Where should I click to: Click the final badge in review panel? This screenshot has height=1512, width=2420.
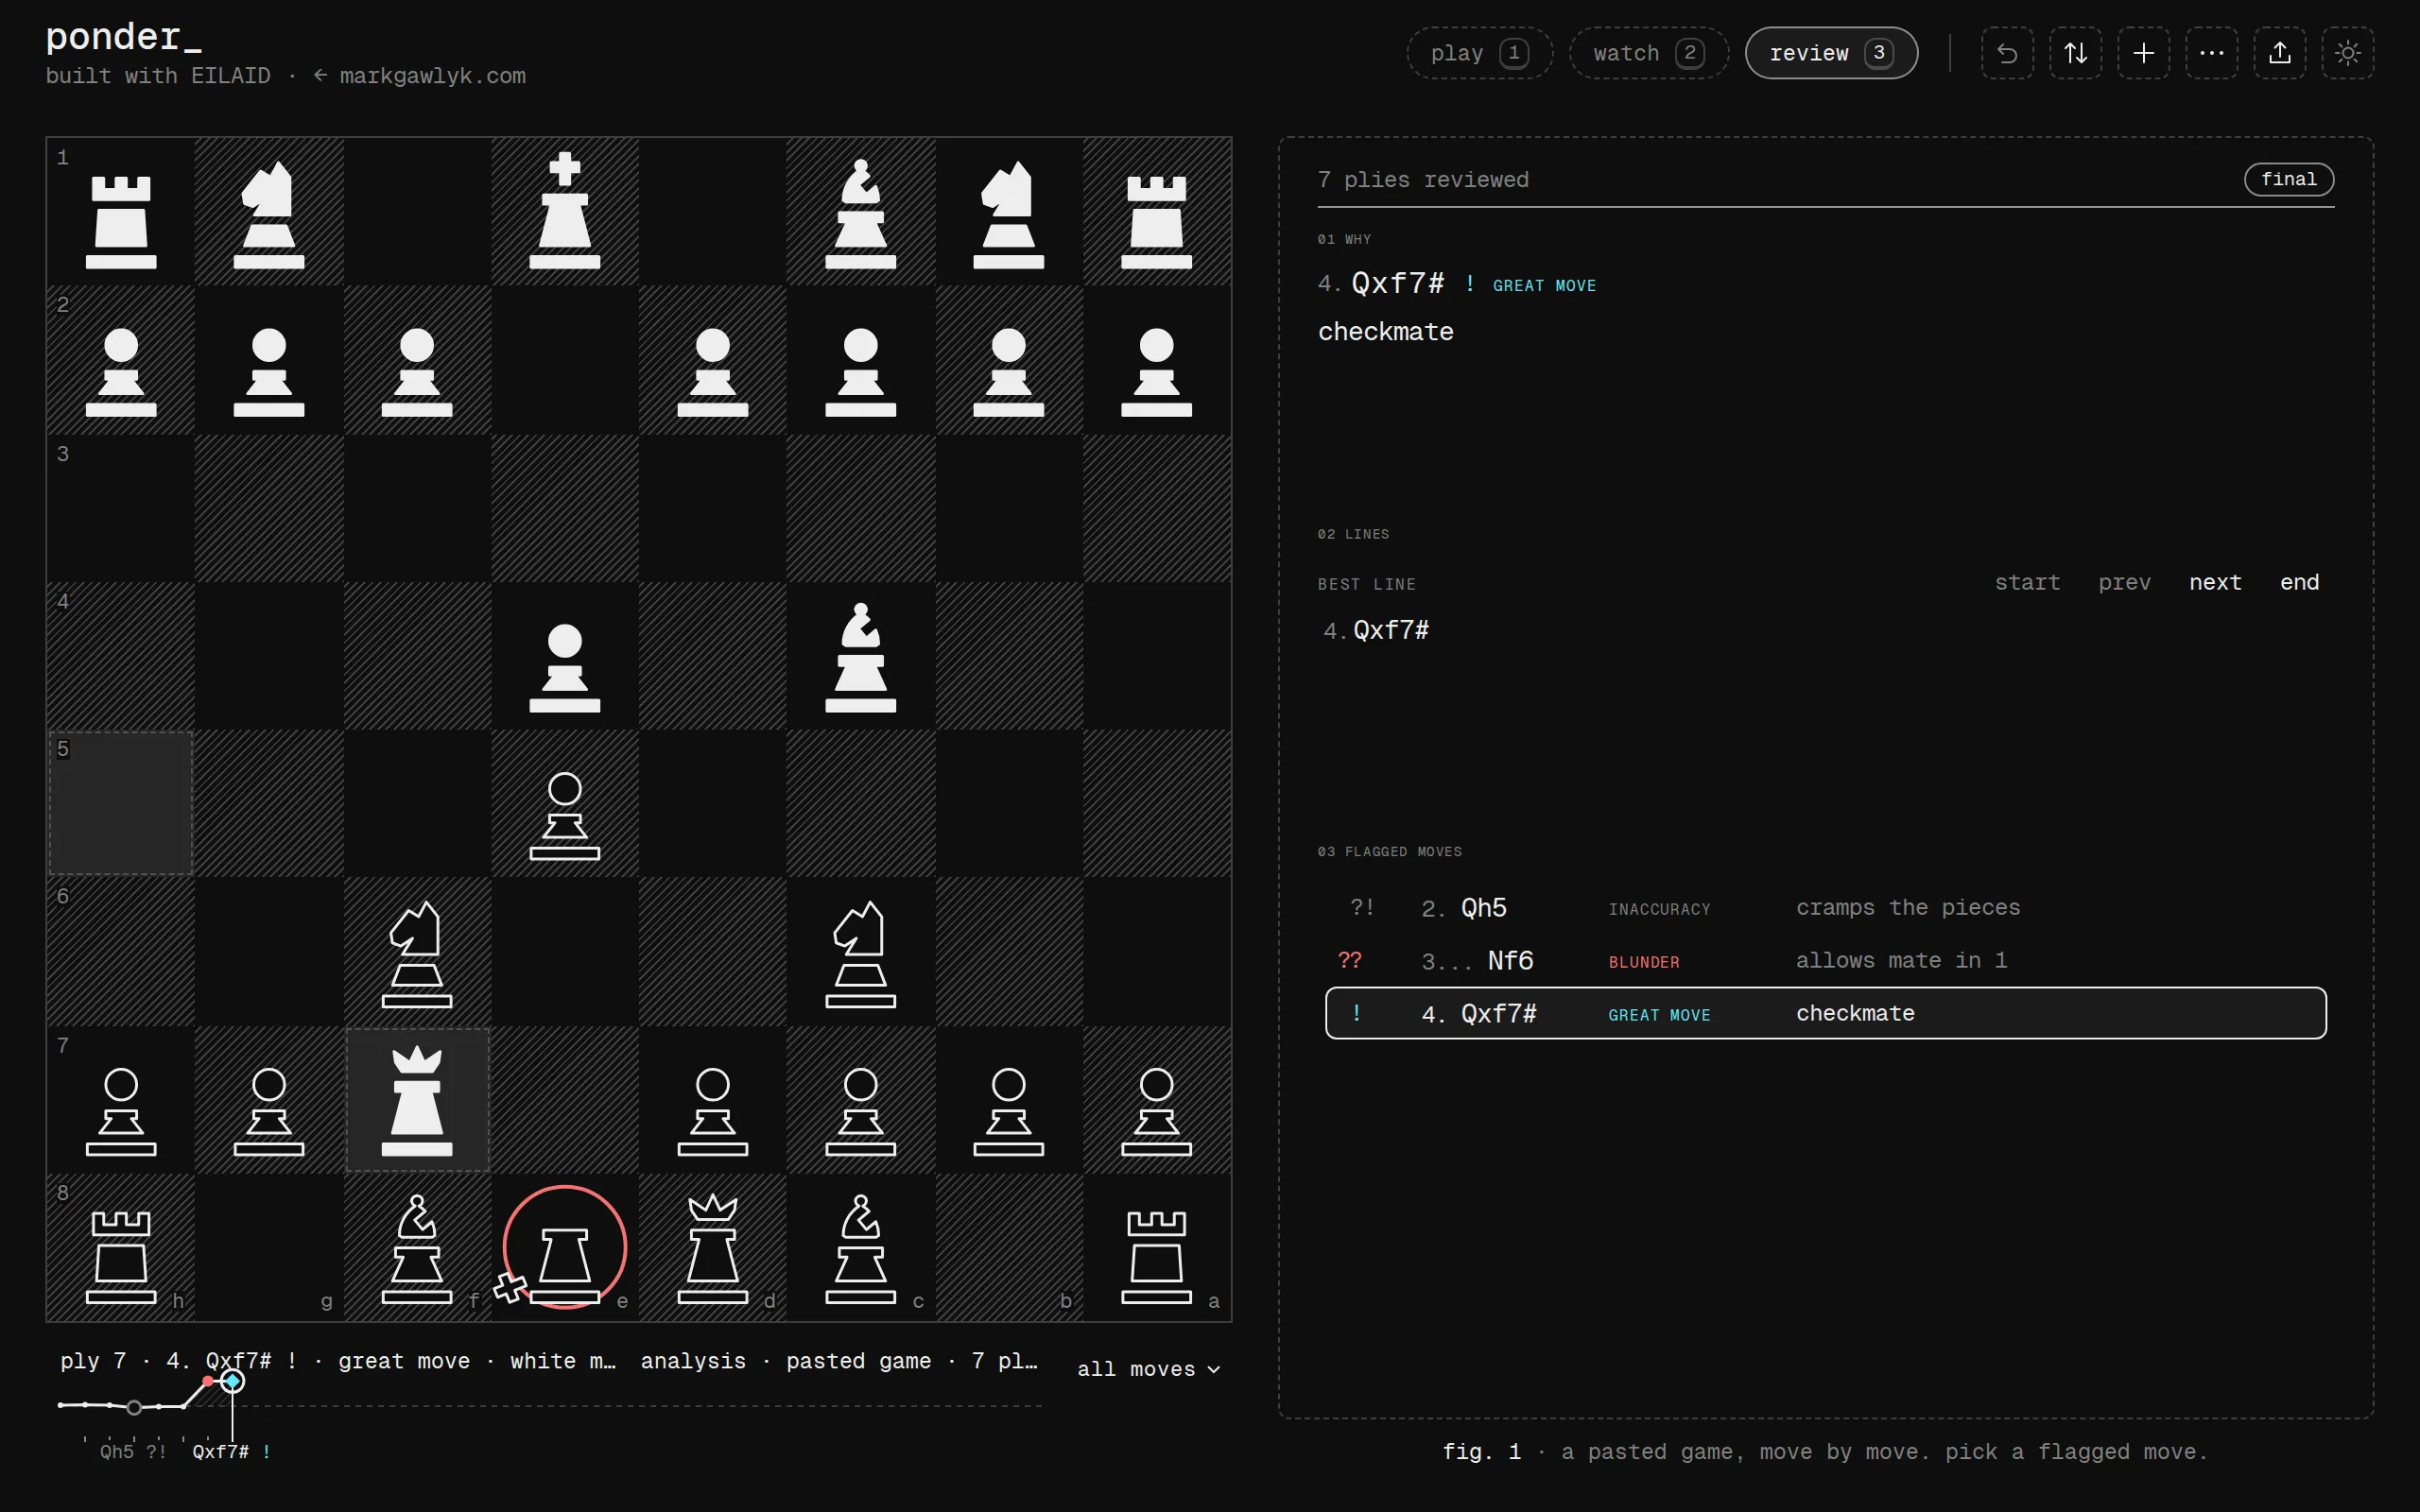click(x=2288, y=179)
